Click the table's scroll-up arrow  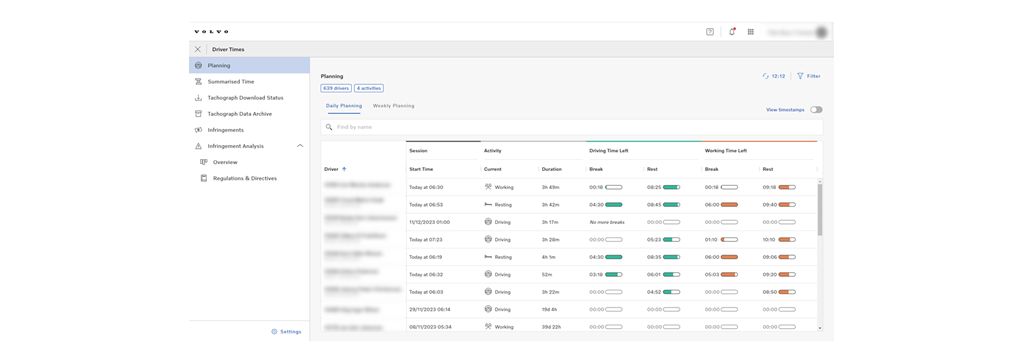coord(820,181)
